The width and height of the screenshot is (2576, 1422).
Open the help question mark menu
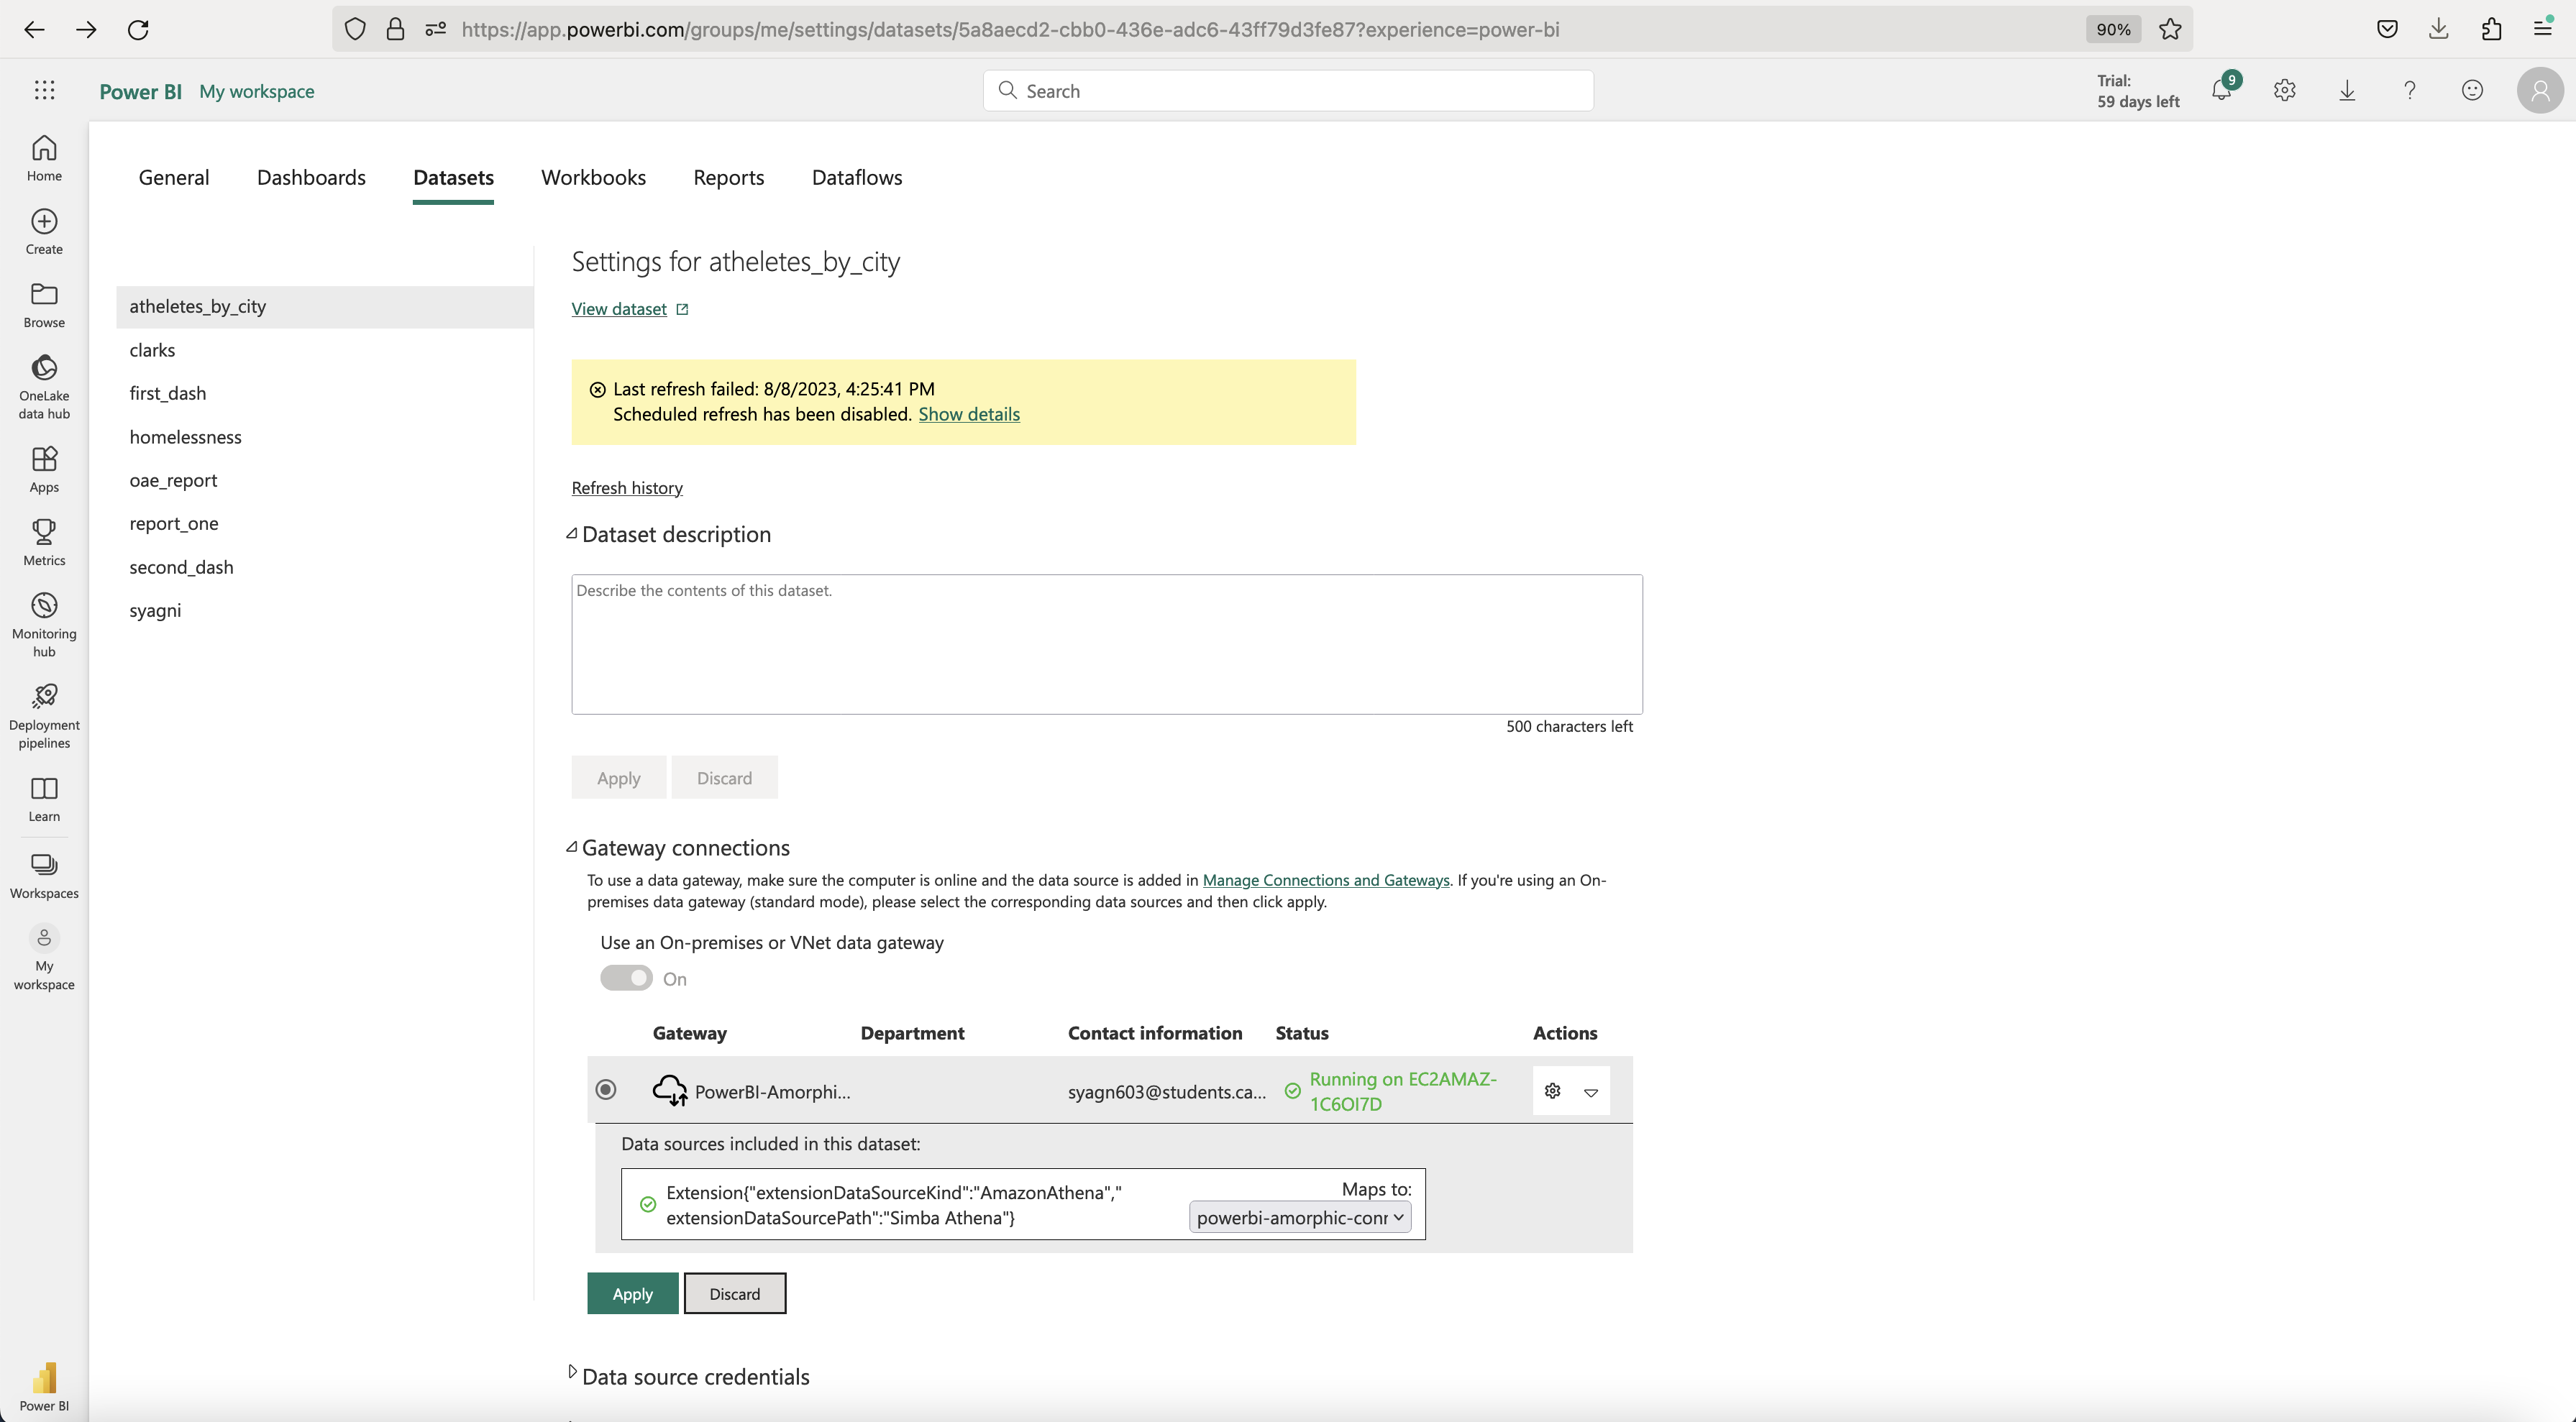coord(2410,91)
